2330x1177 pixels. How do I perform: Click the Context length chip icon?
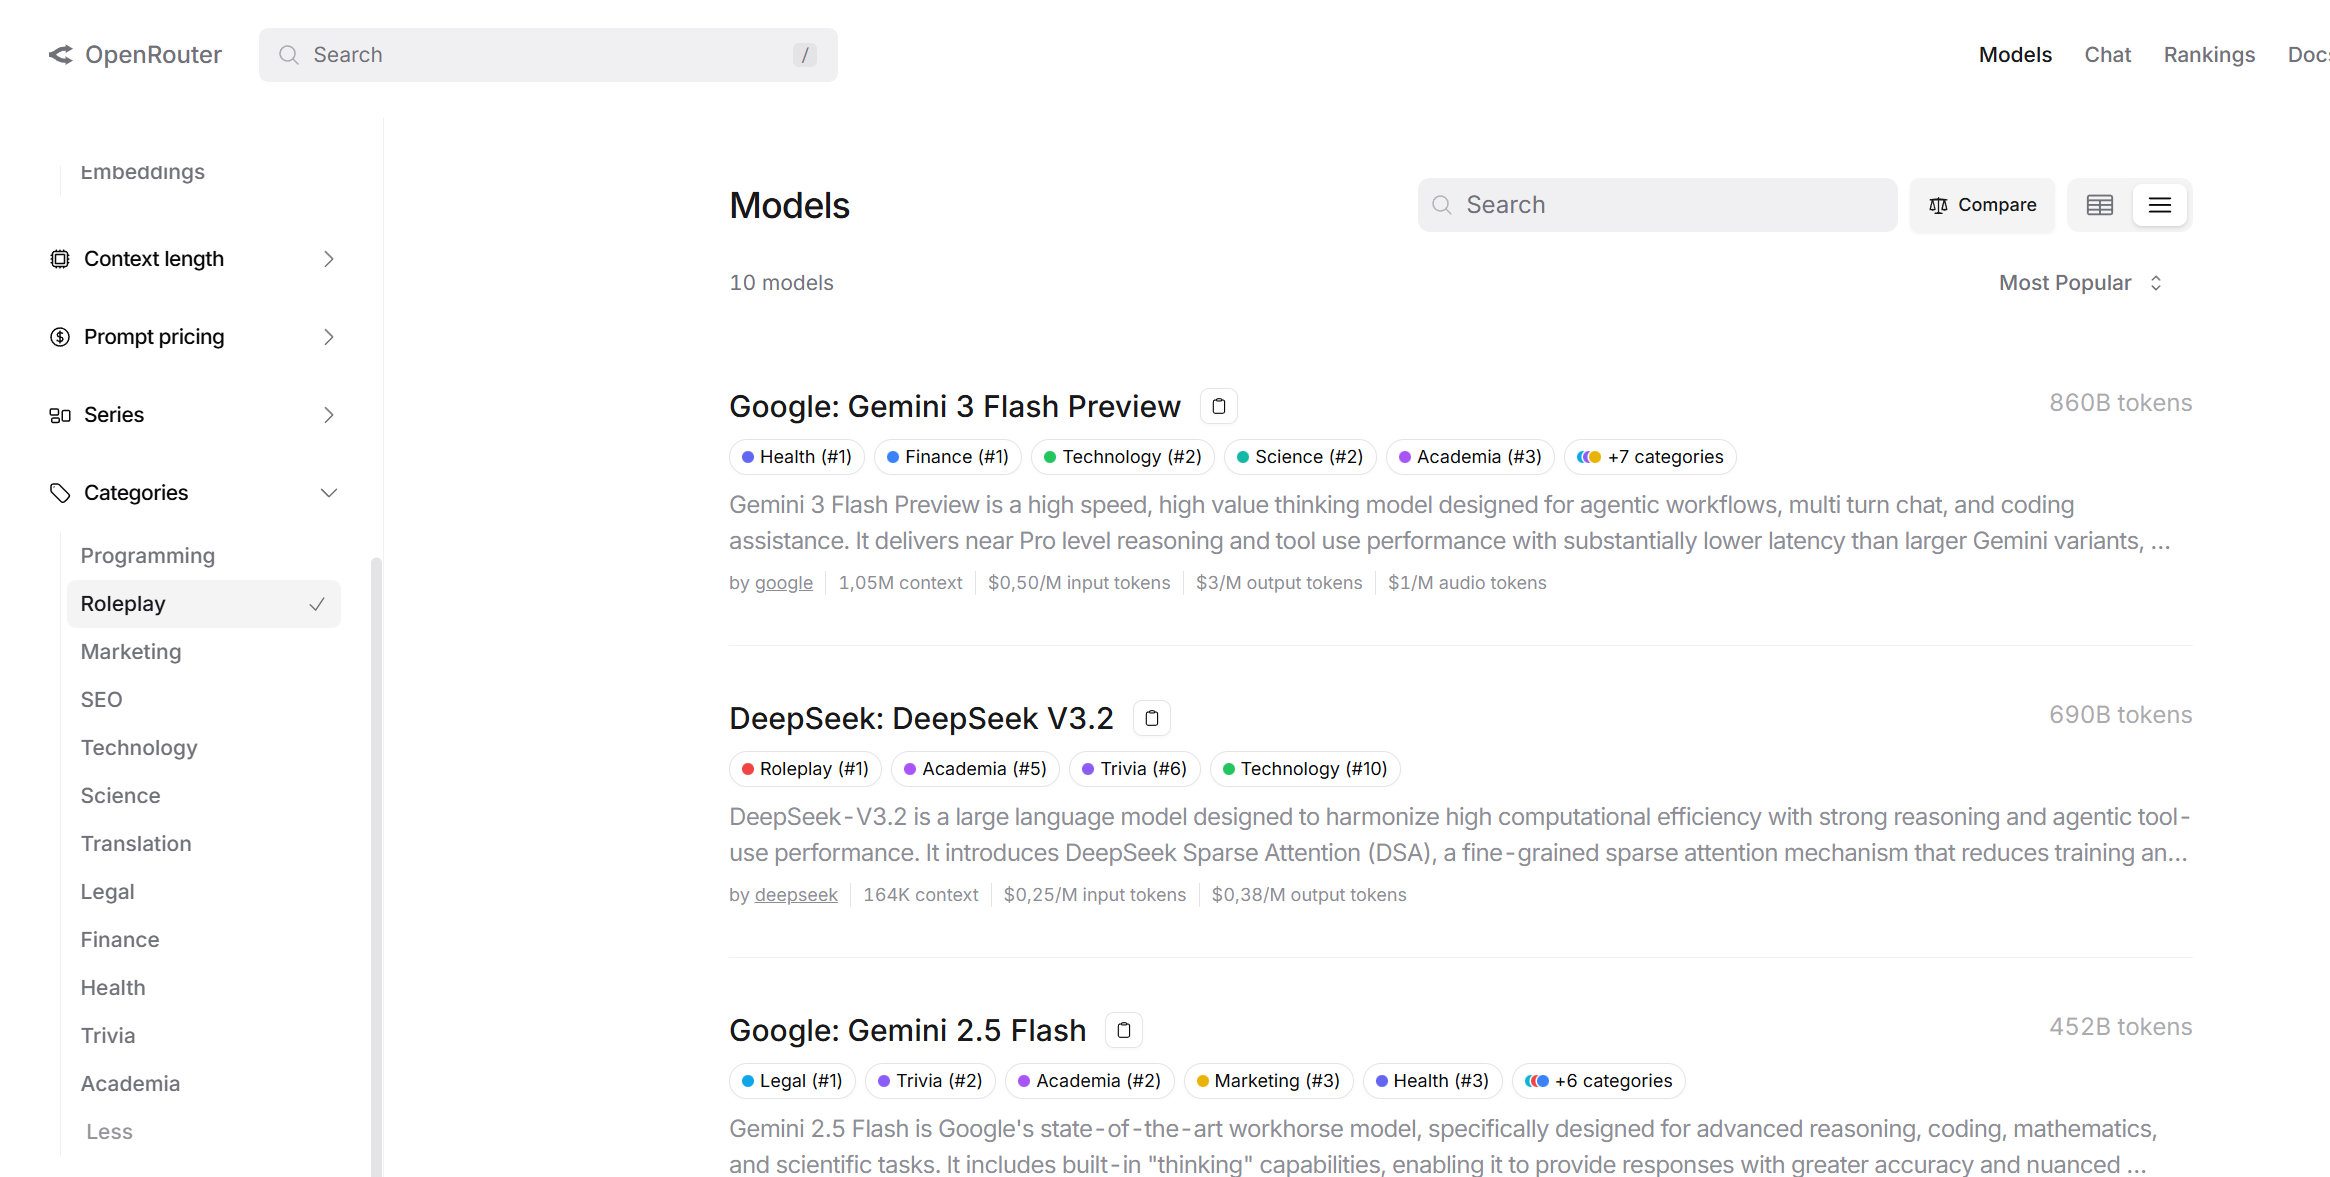pyautogui.click(x=60, y=259)
